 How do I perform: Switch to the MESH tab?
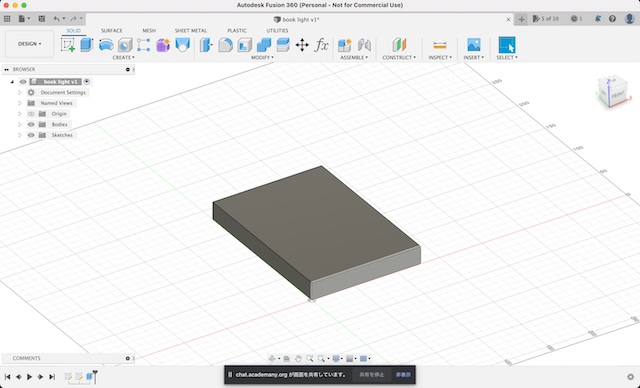point(149,31)
